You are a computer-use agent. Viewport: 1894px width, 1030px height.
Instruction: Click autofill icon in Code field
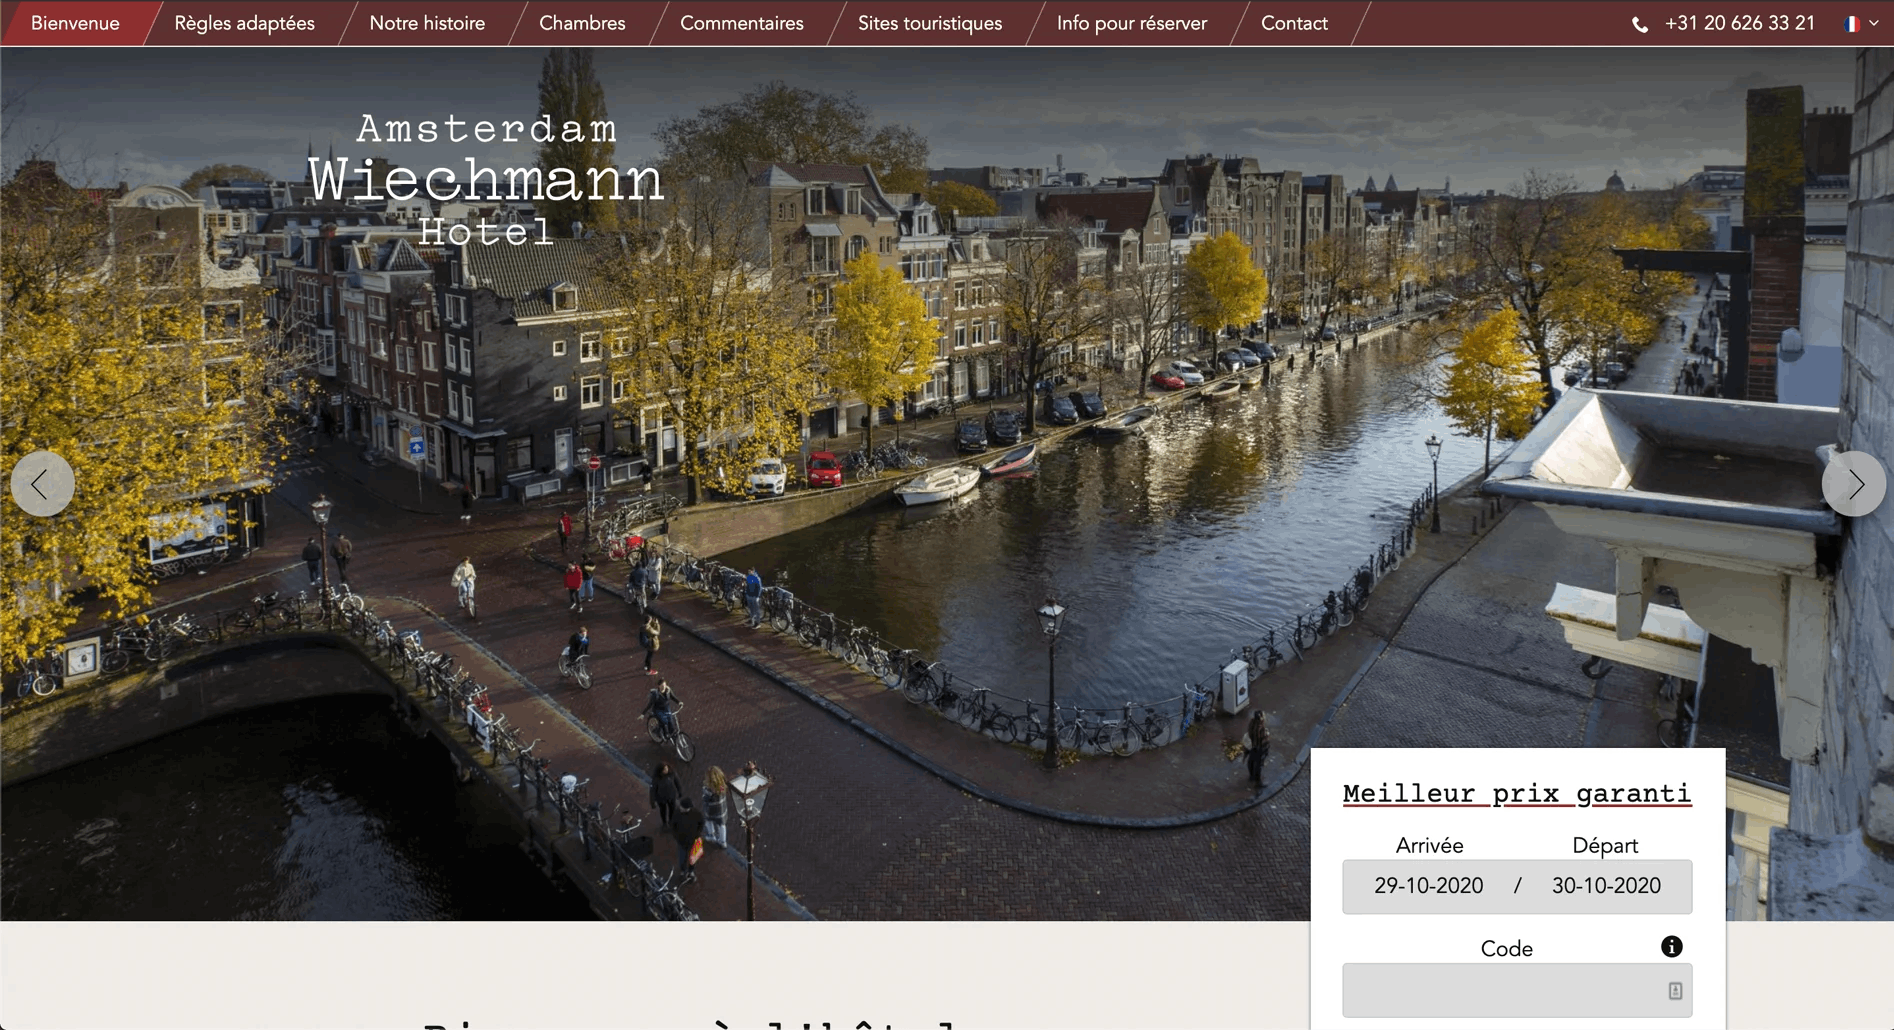point(1675,990)
